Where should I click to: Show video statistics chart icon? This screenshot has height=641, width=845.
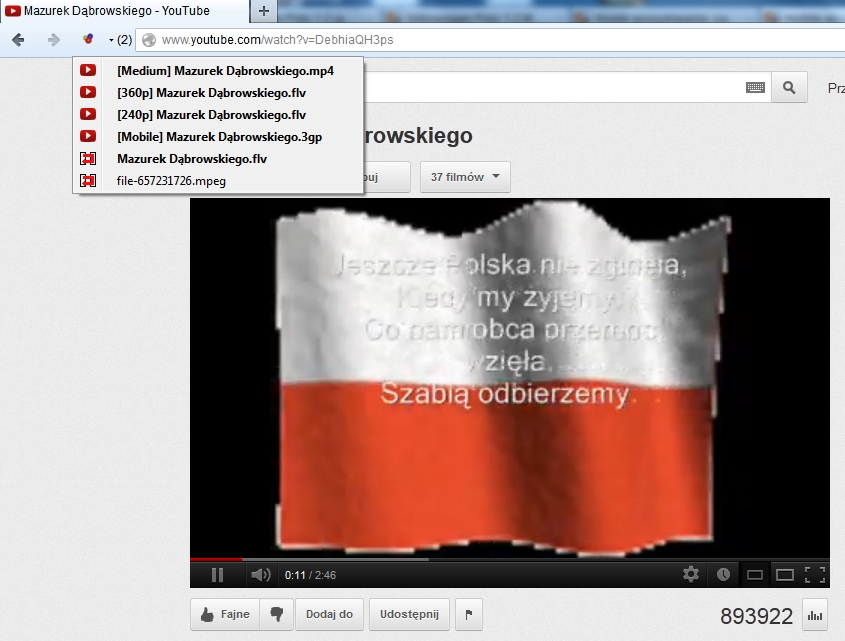coord(815,616)
